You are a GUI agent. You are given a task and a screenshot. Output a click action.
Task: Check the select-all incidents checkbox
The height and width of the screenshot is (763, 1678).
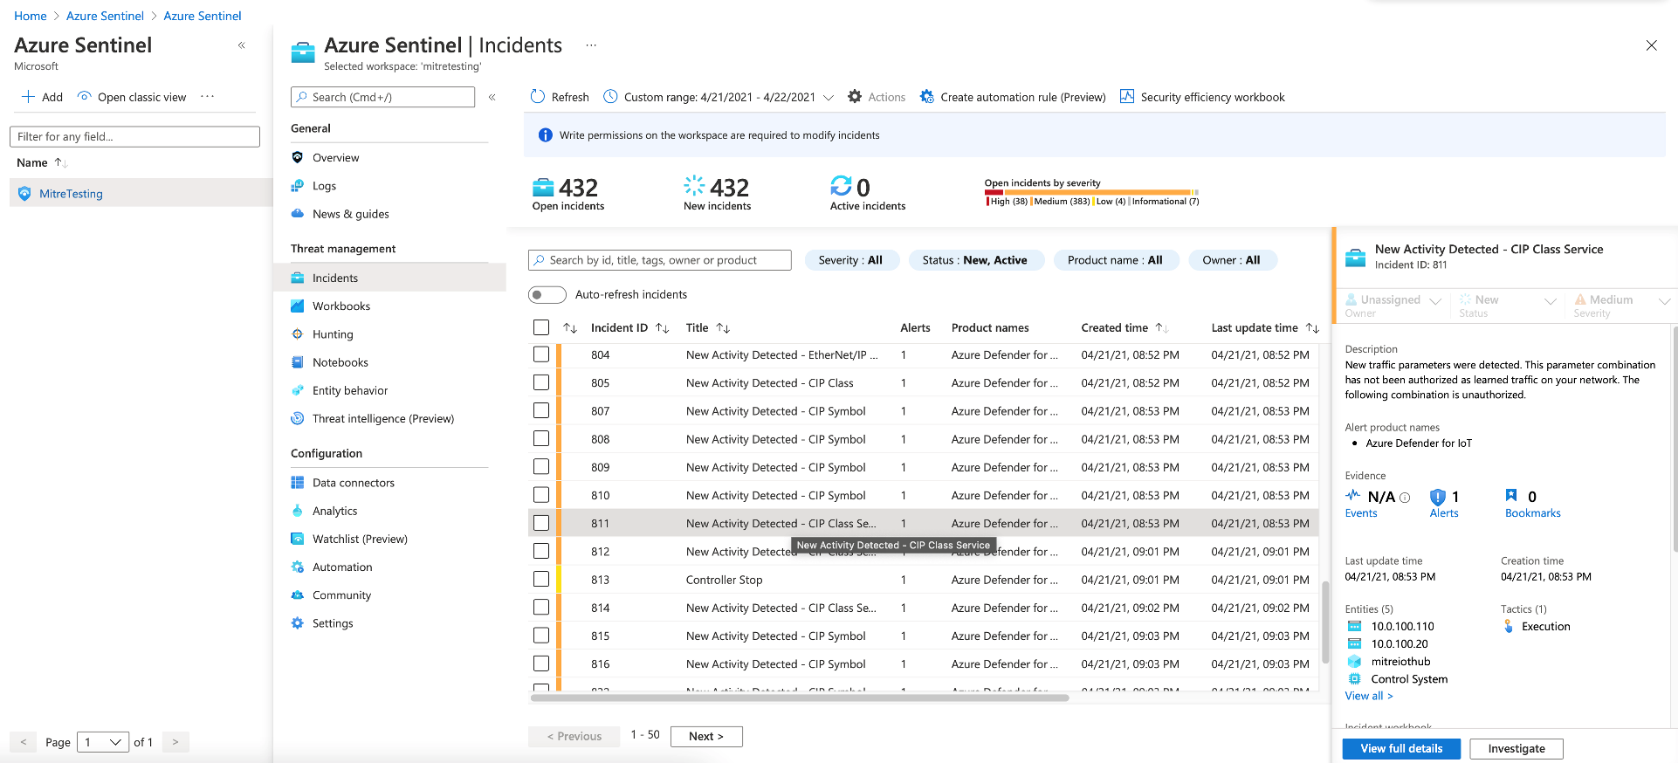541,327
